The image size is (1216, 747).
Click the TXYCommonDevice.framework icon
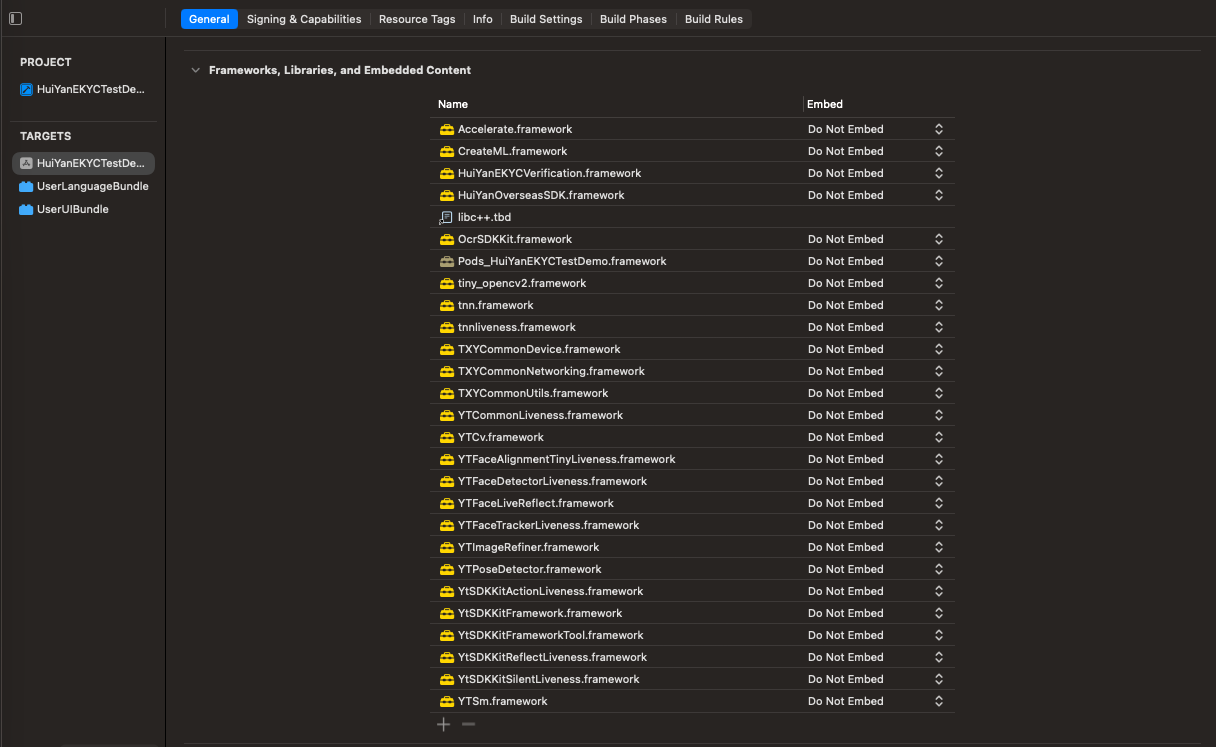point(447,349)
